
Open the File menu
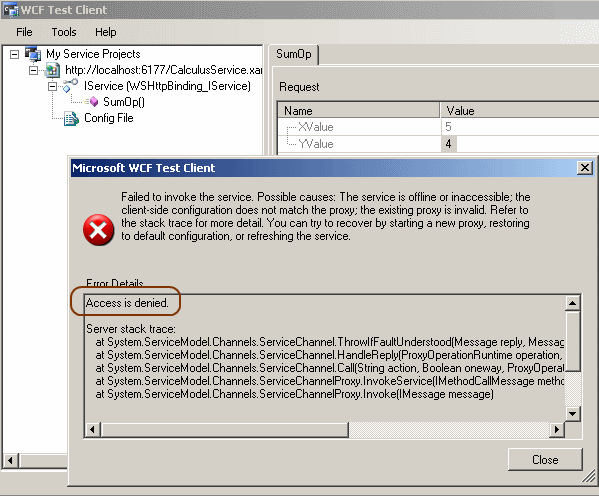pyautogui.click(x=24, y=32)
